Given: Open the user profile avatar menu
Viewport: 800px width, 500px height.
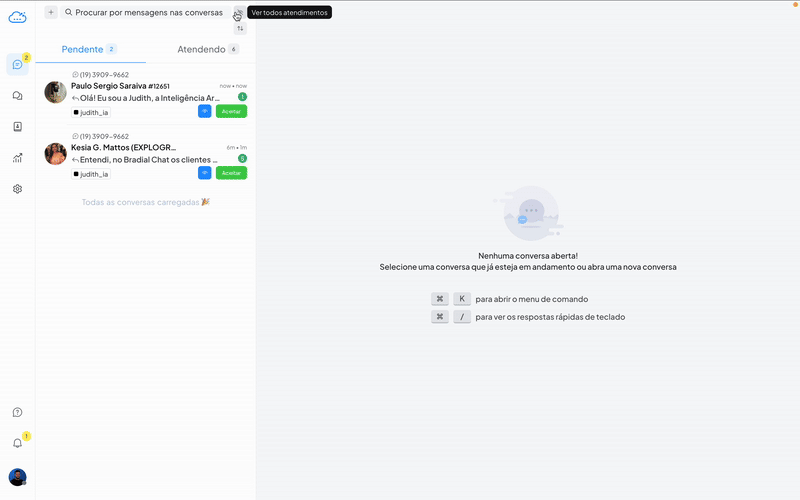Looking at the screenshot, I should (x=17, y=477).
